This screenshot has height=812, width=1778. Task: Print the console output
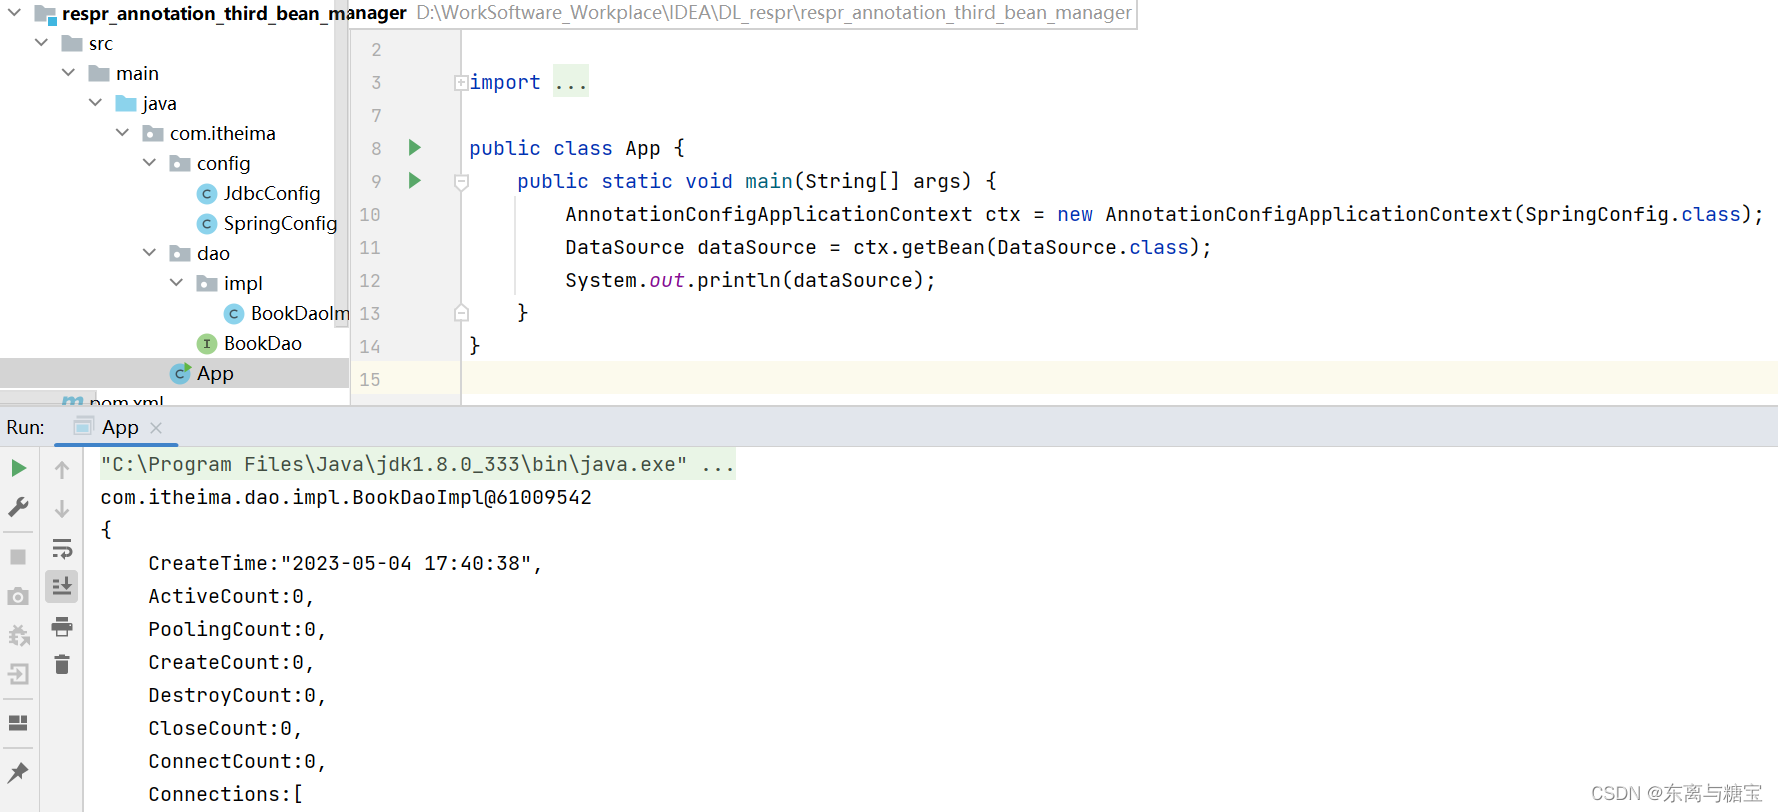coord(62,627)
